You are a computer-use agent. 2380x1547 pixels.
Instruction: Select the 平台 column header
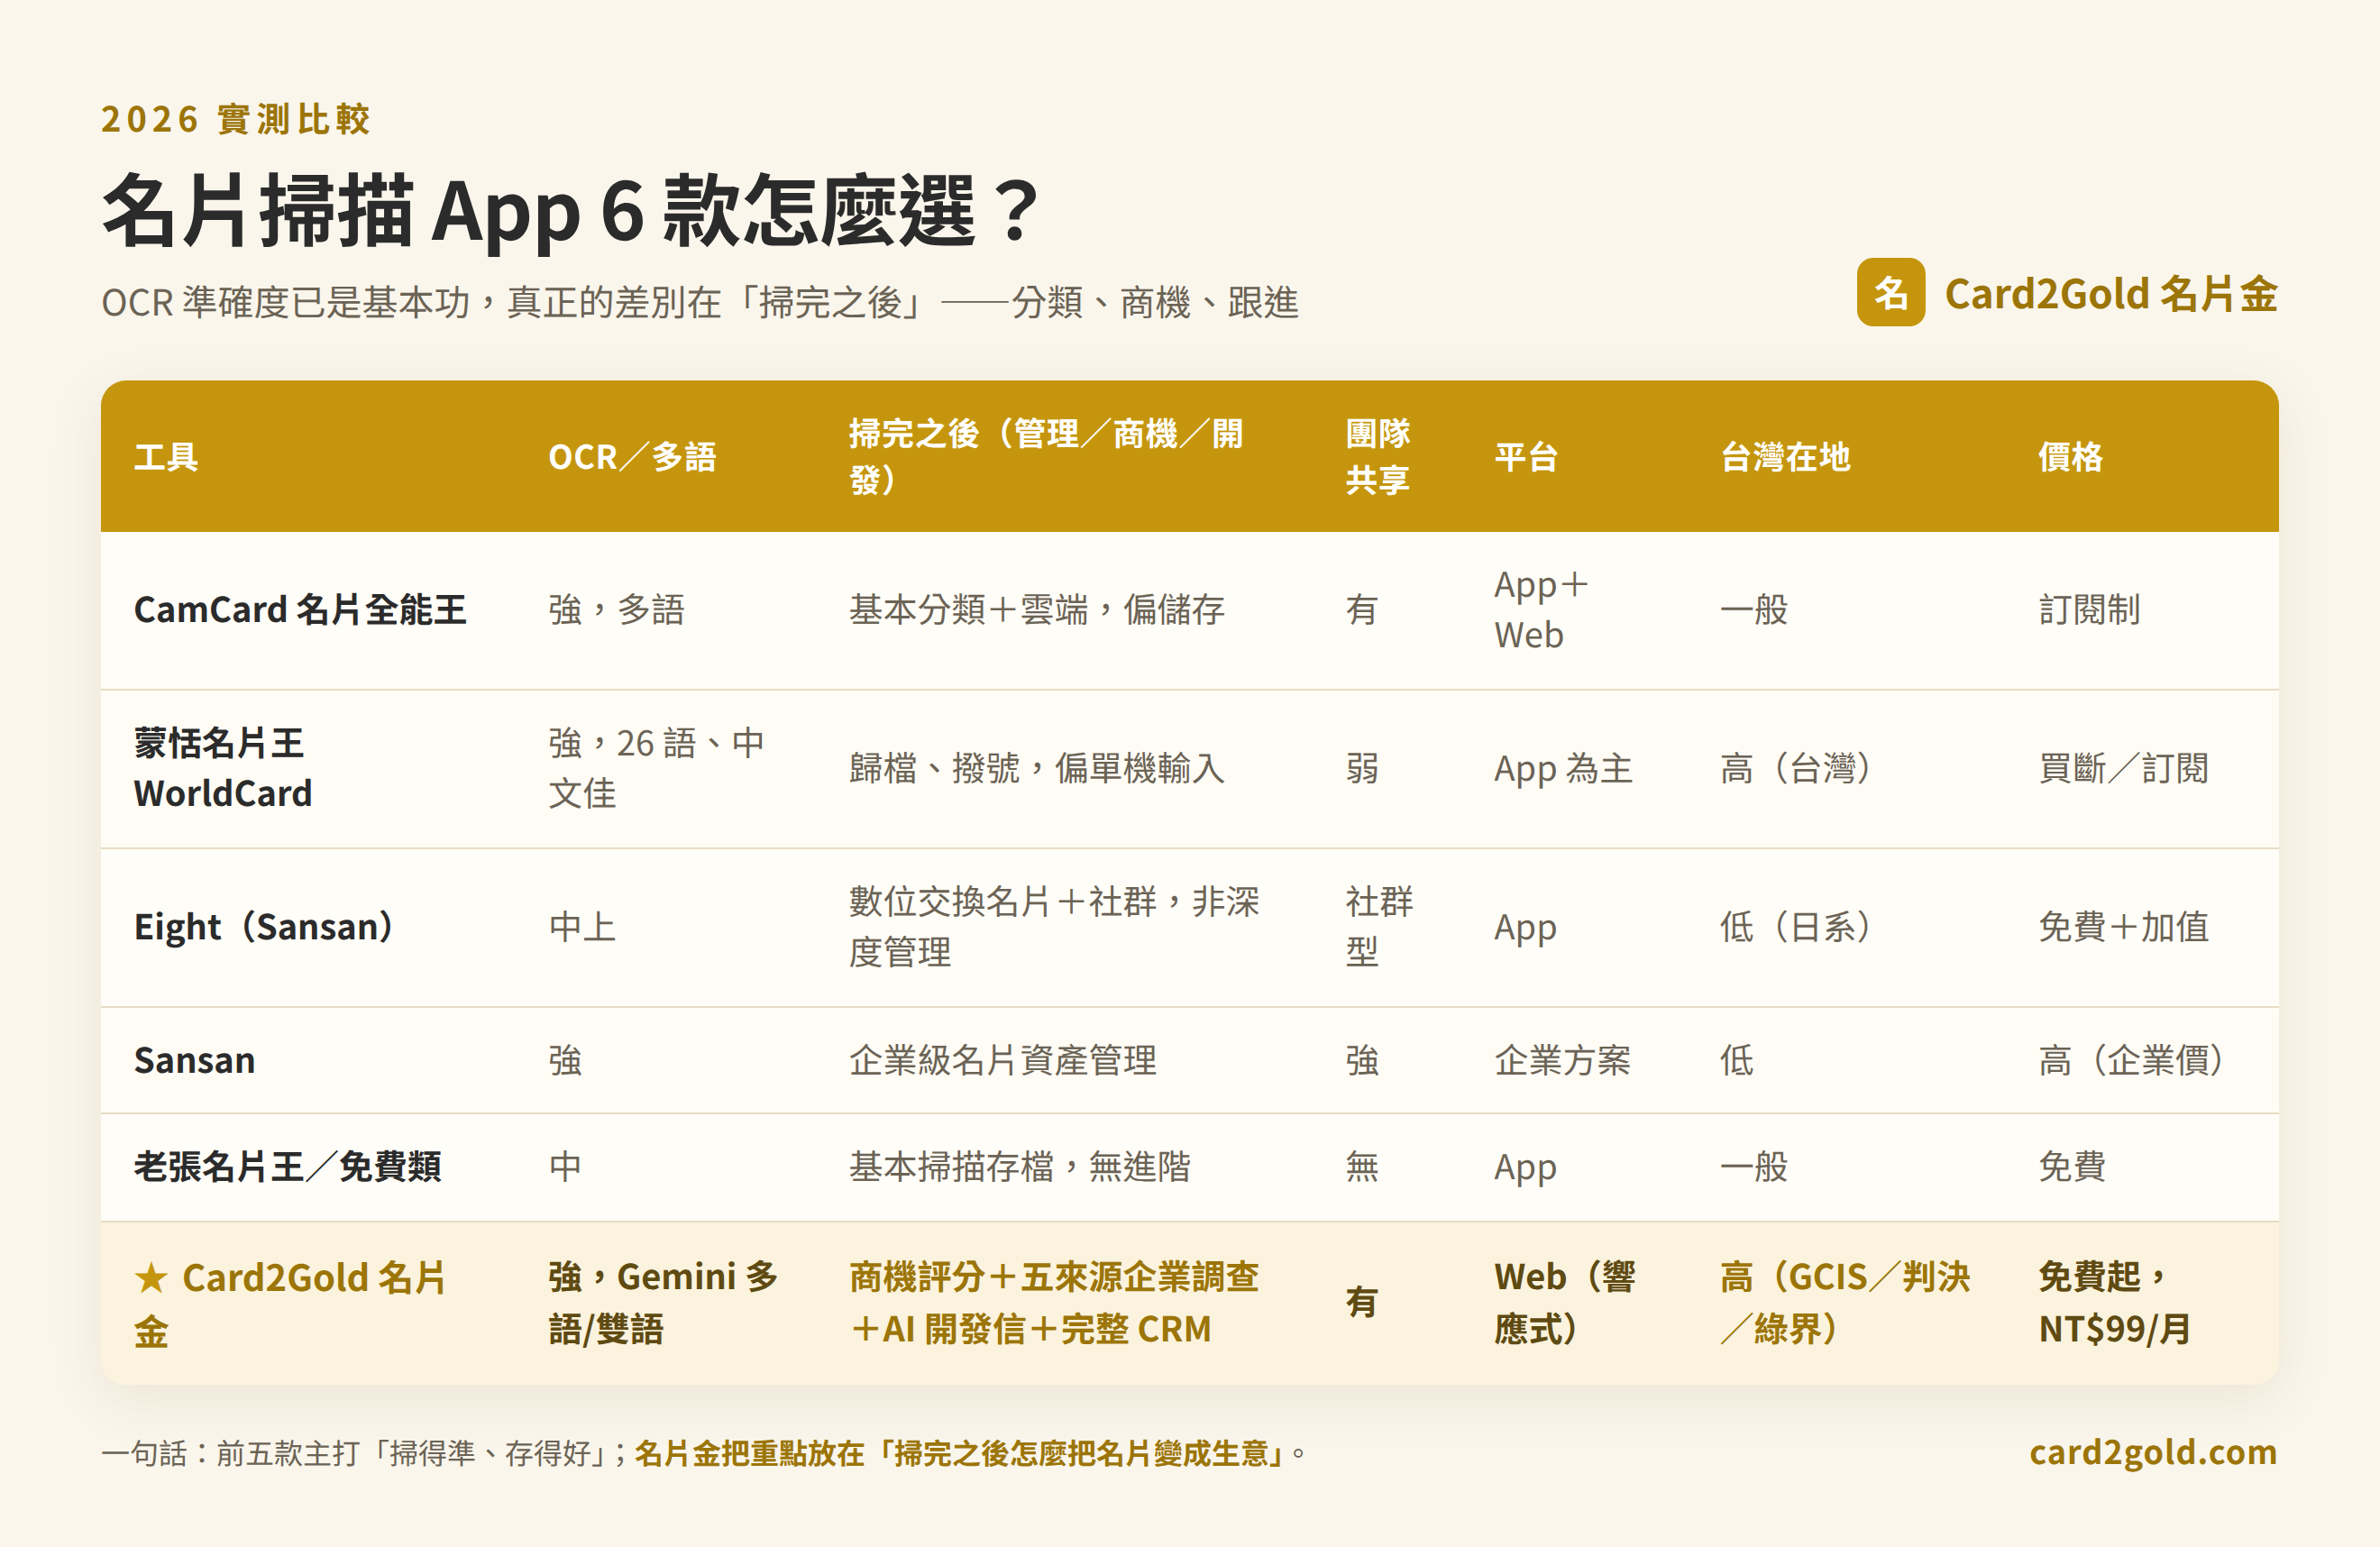[x=1526, y=457]
